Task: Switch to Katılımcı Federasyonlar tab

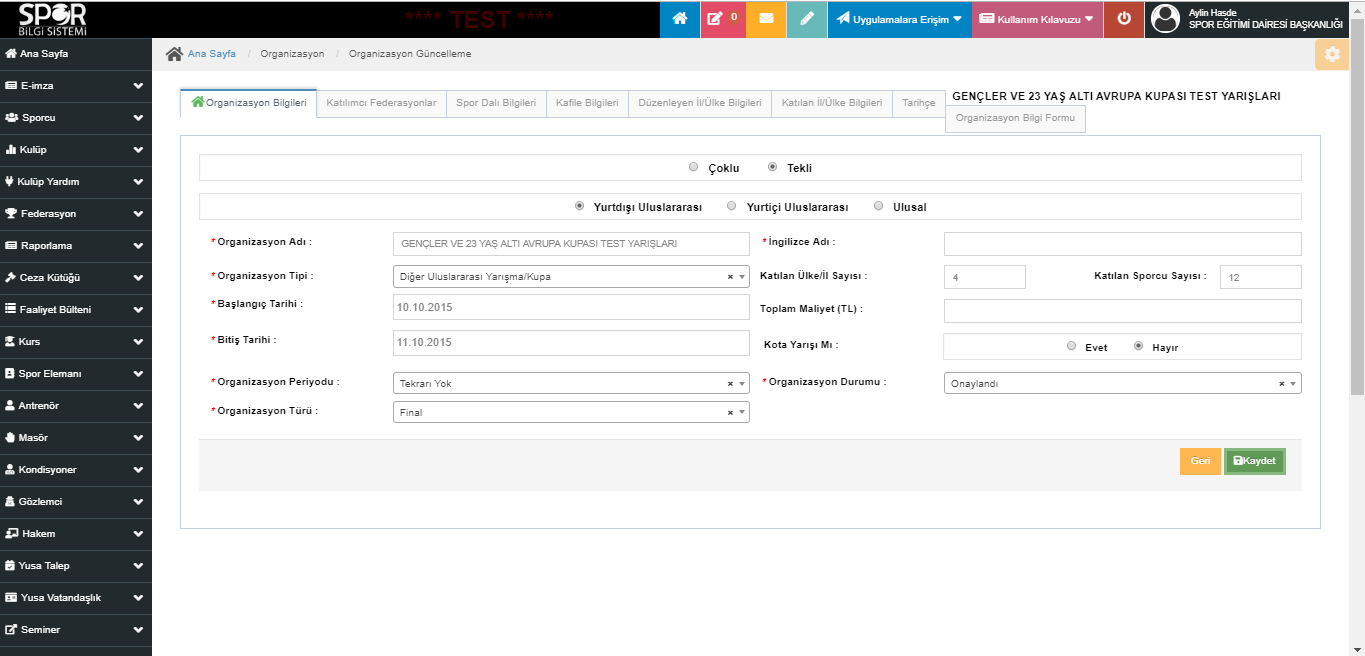Action: point(381,103)
